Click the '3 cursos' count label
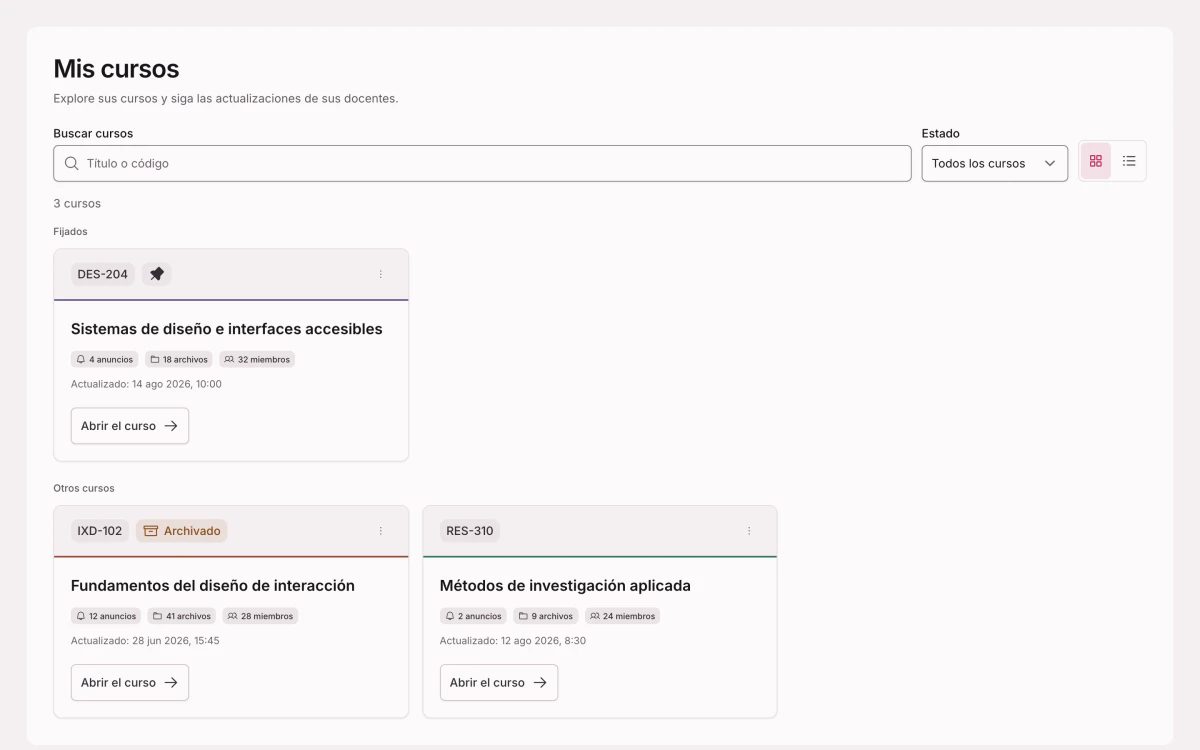 click(77, 204)
